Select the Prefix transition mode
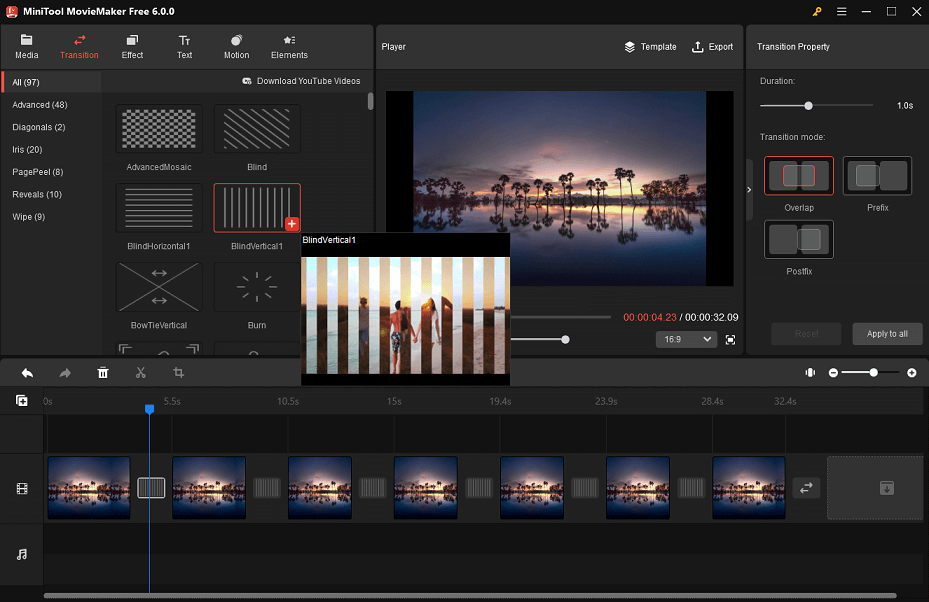The image size is (929, 602). (x=877, y=175)
